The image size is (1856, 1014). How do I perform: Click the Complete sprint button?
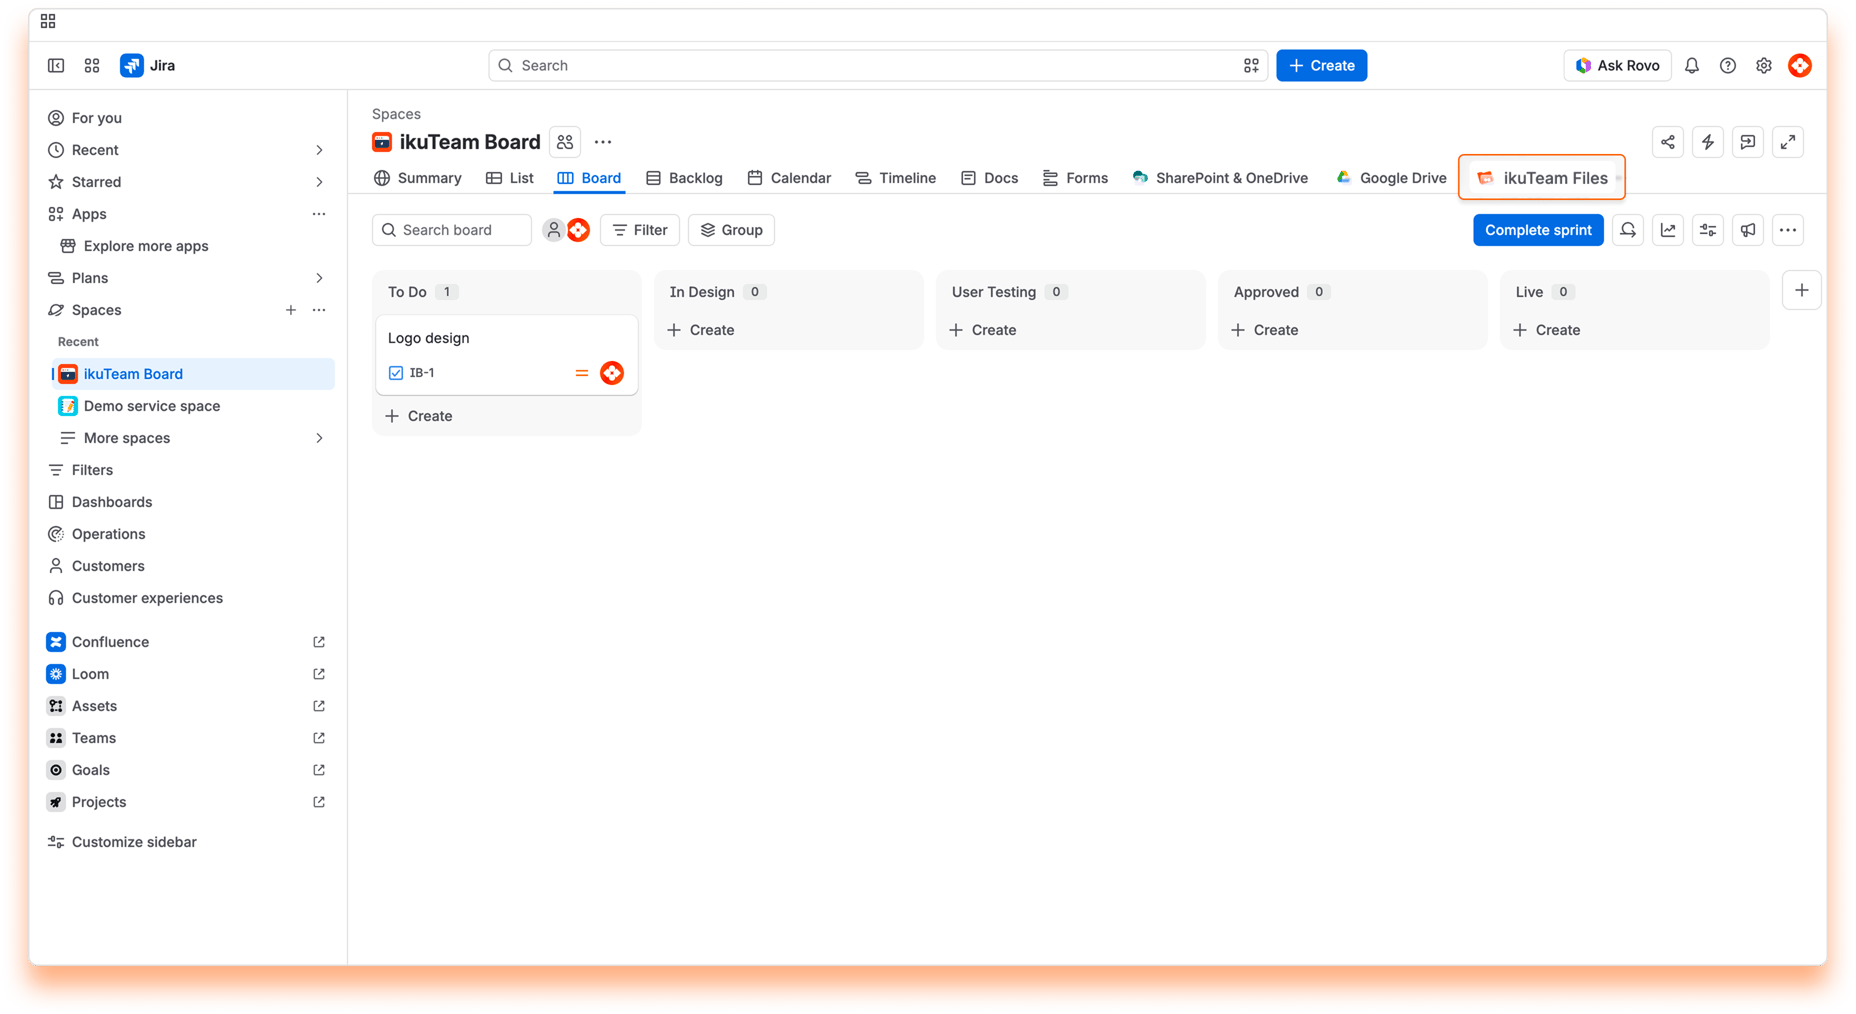coord(1538,230)
